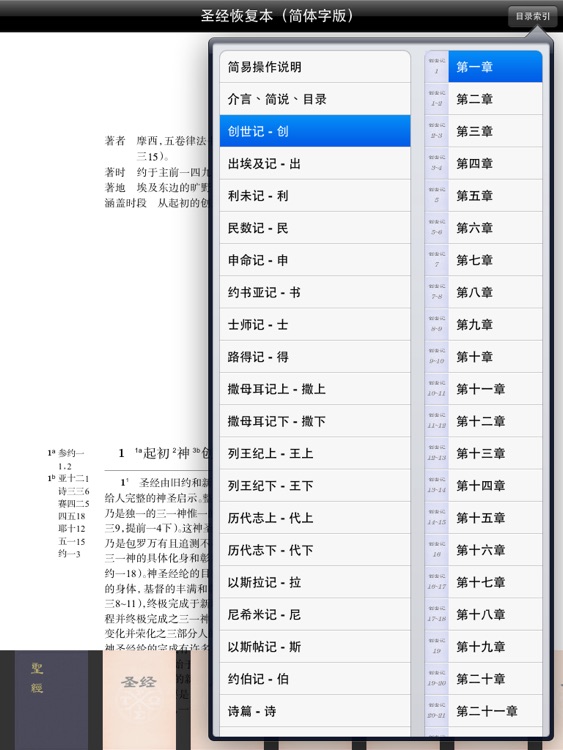Screen dimensions: 563x750
Task: Select chapter 第一章
Action: 495,67
